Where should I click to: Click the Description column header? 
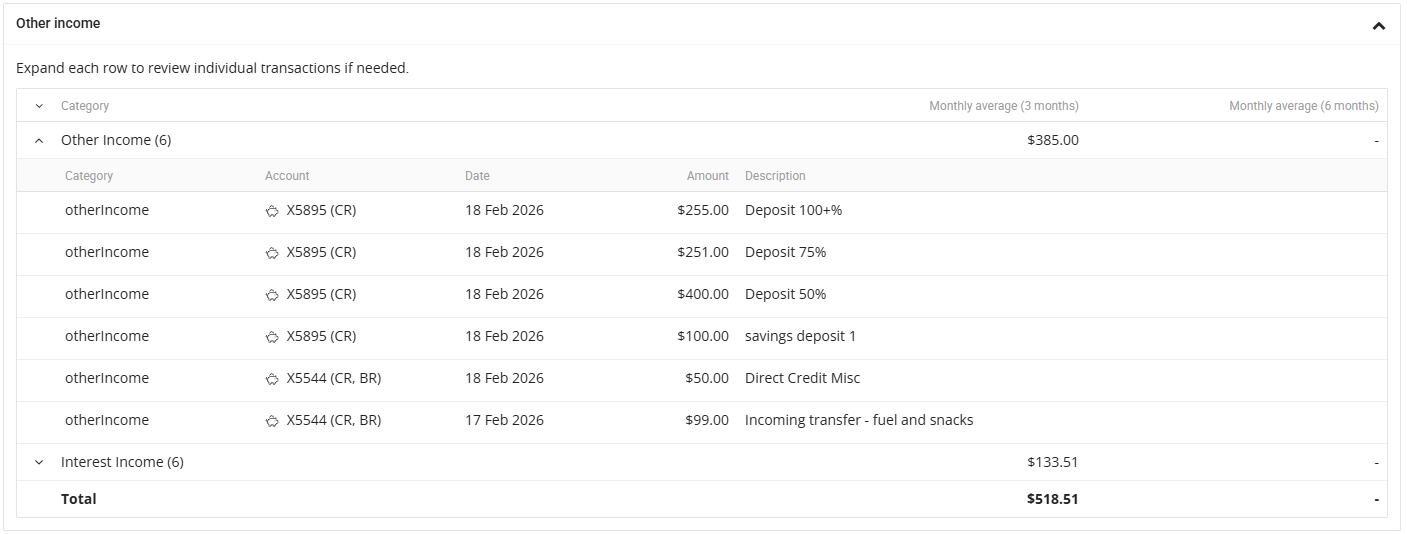coord(775,176)
